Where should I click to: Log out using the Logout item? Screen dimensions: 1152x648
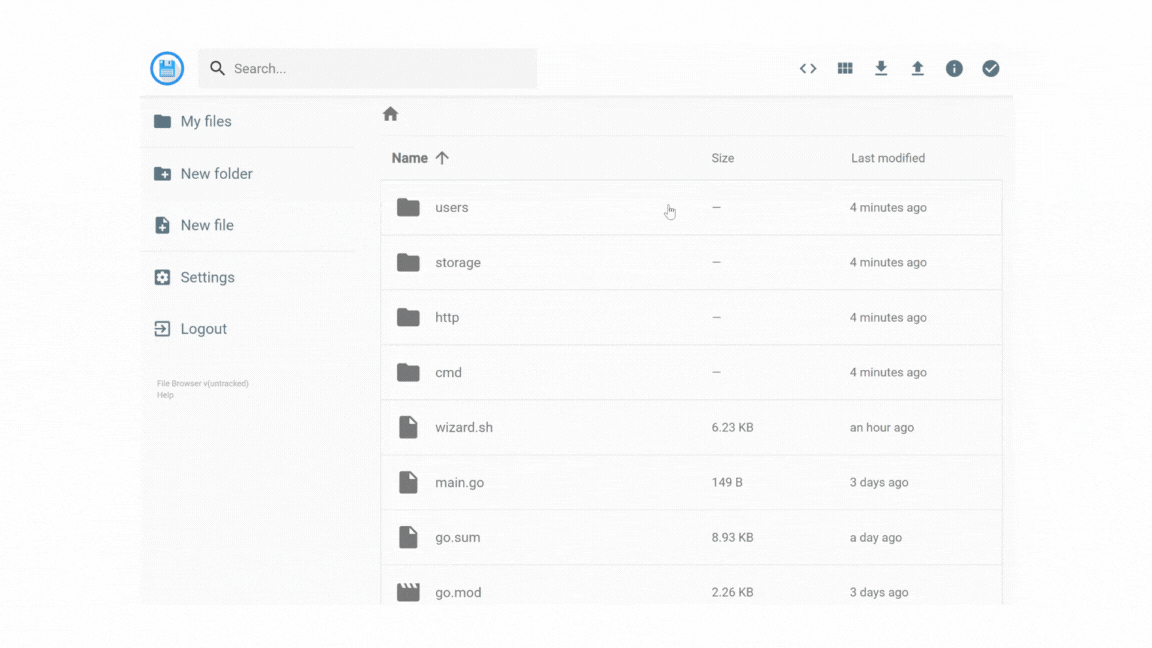pos(203,329)
